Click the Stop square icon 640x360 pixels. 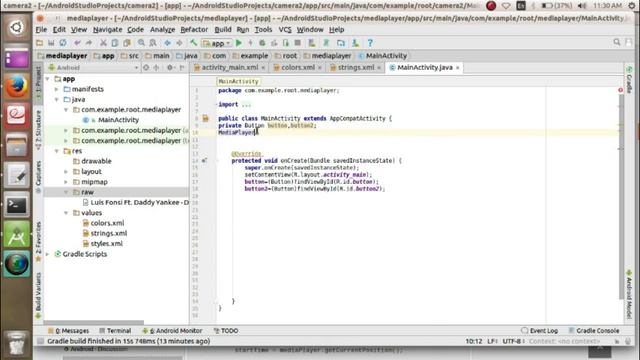(x=298, y=43)
